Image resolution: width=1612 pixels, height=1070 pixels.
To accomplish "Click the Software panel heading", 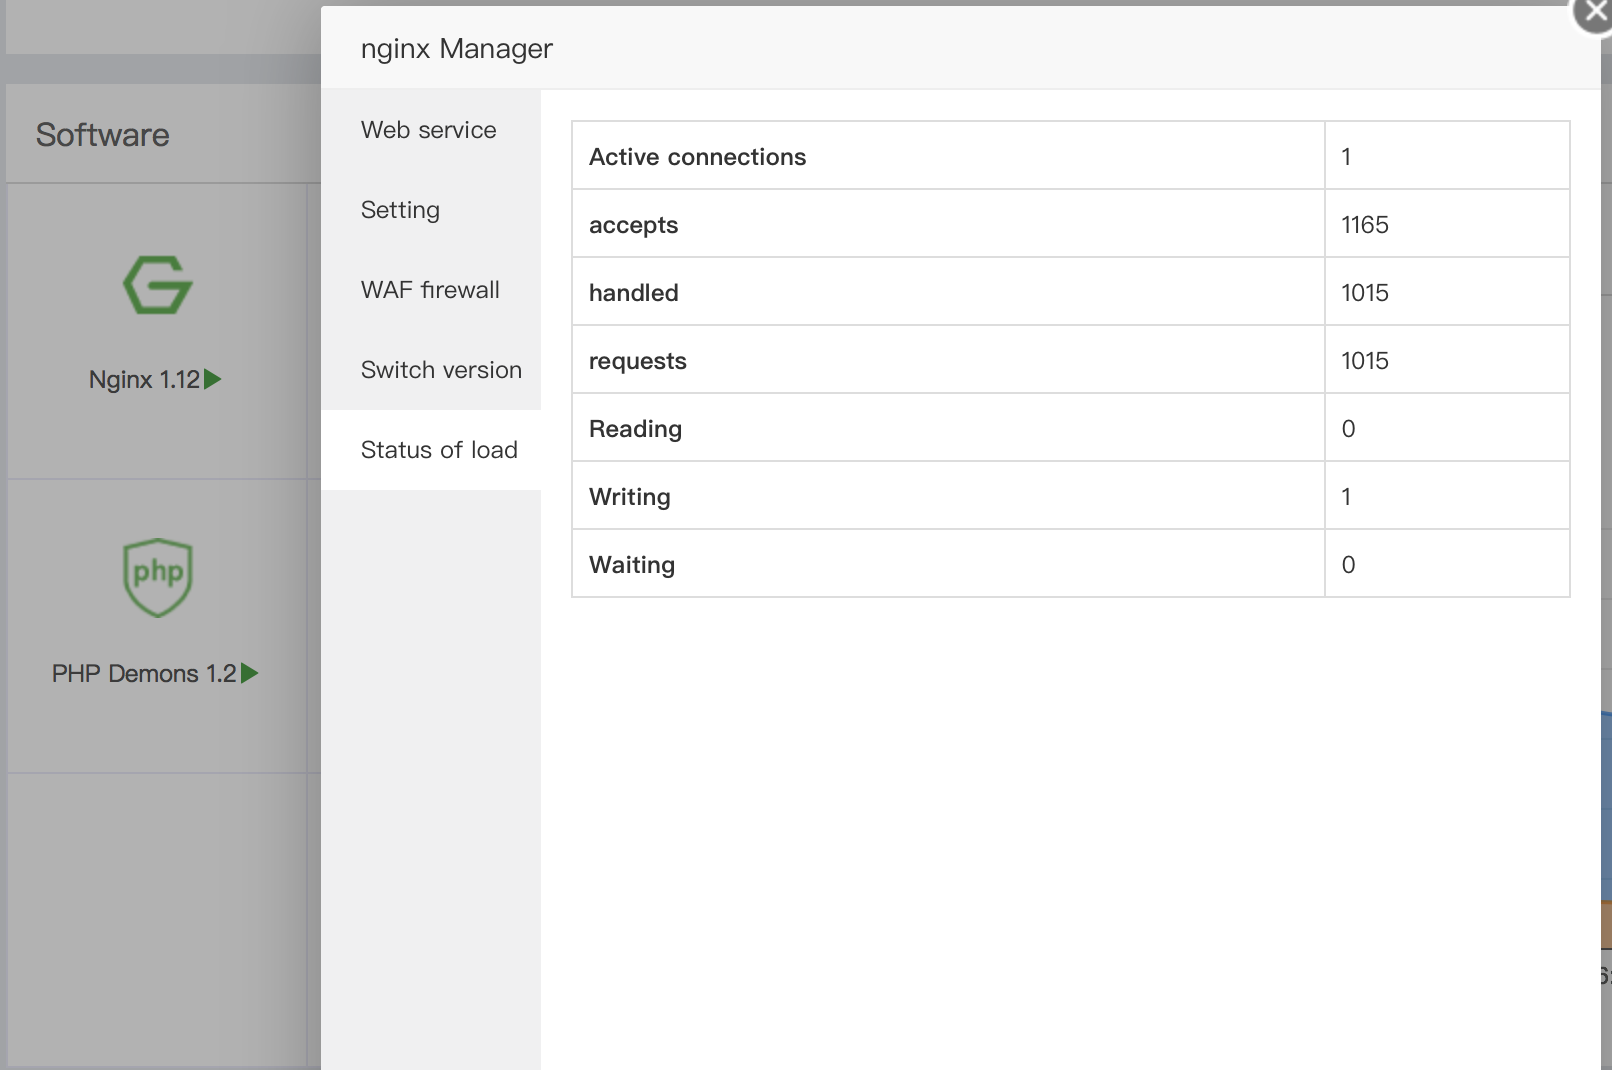I will (103, 135).
